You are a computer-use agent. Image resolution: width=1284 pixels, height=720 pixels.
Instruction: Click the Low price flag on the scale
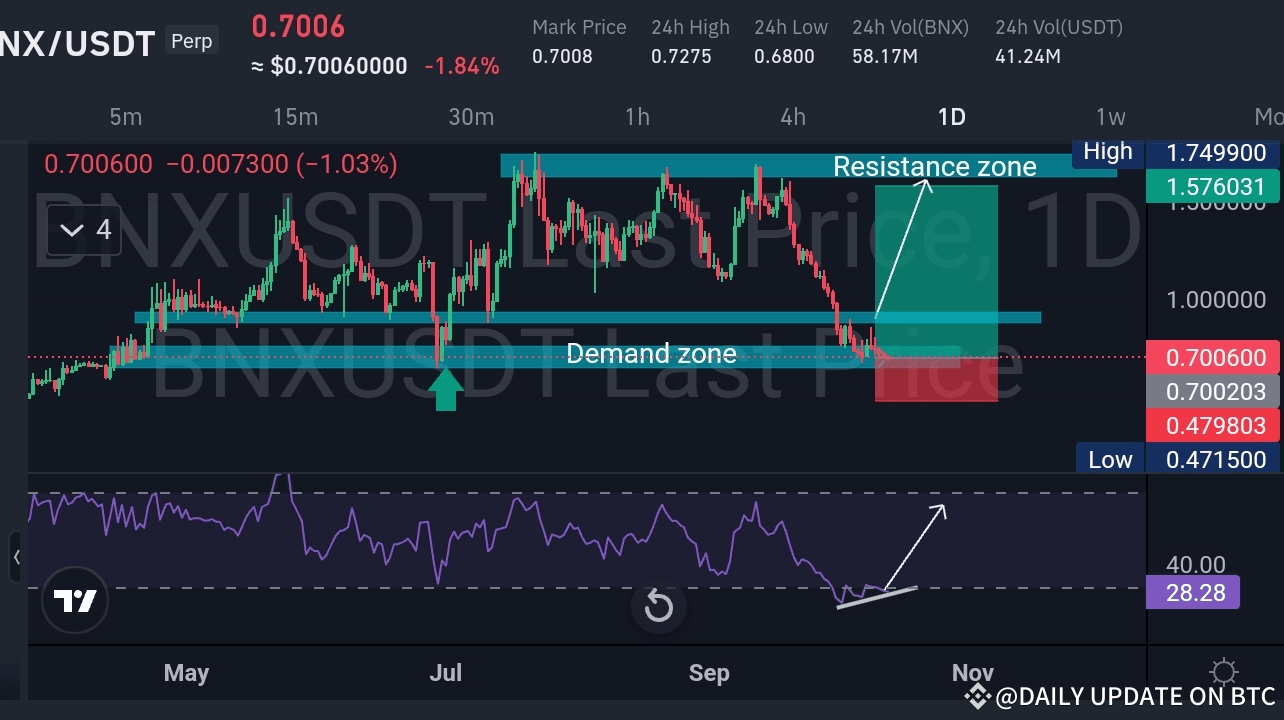tap(1109, 459)
